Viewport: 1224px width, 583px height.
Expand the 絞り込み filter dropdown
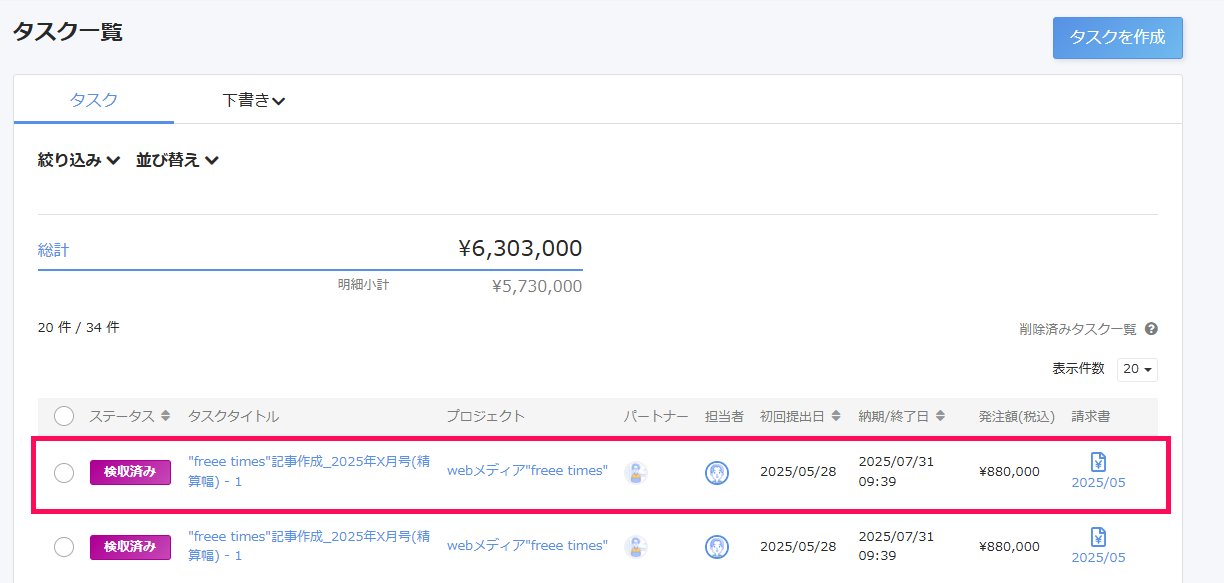[79, 160]
